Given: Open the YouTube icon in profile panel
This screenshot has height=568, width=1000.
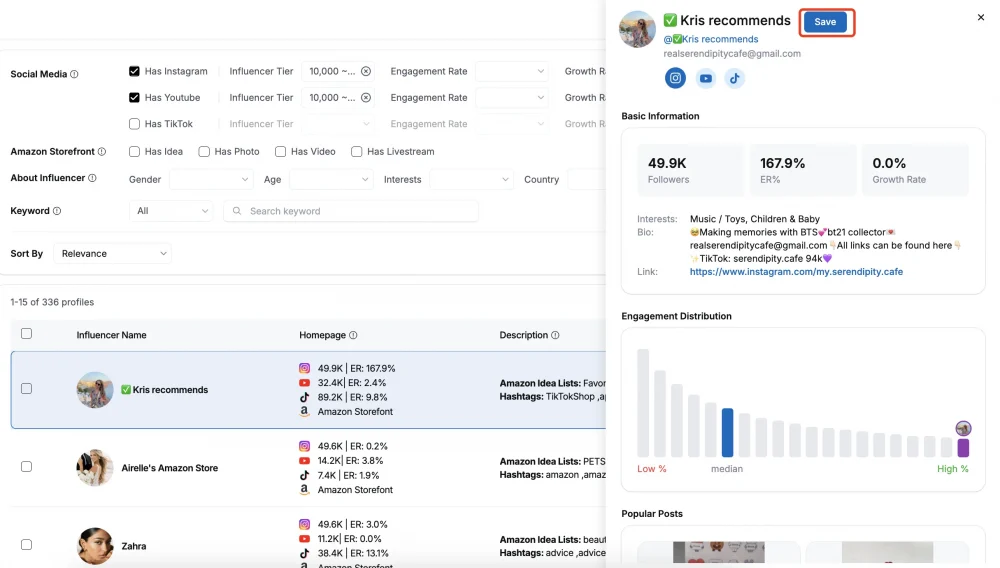Looking at the screenshot, I should point(705,78).
